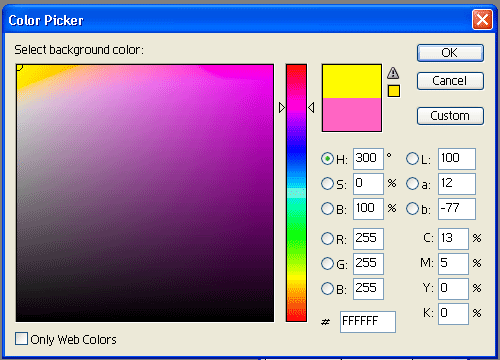This screenshot has width=500, height=360.
Task: Select the G green radio button
Action: click(327, 264)
